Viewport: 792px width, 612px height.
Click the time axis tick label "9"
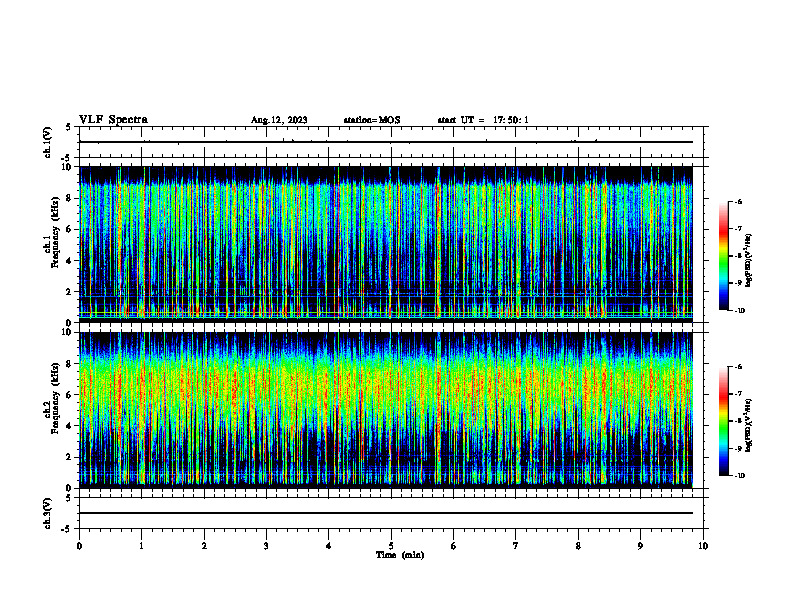click(x=640, y=546)
